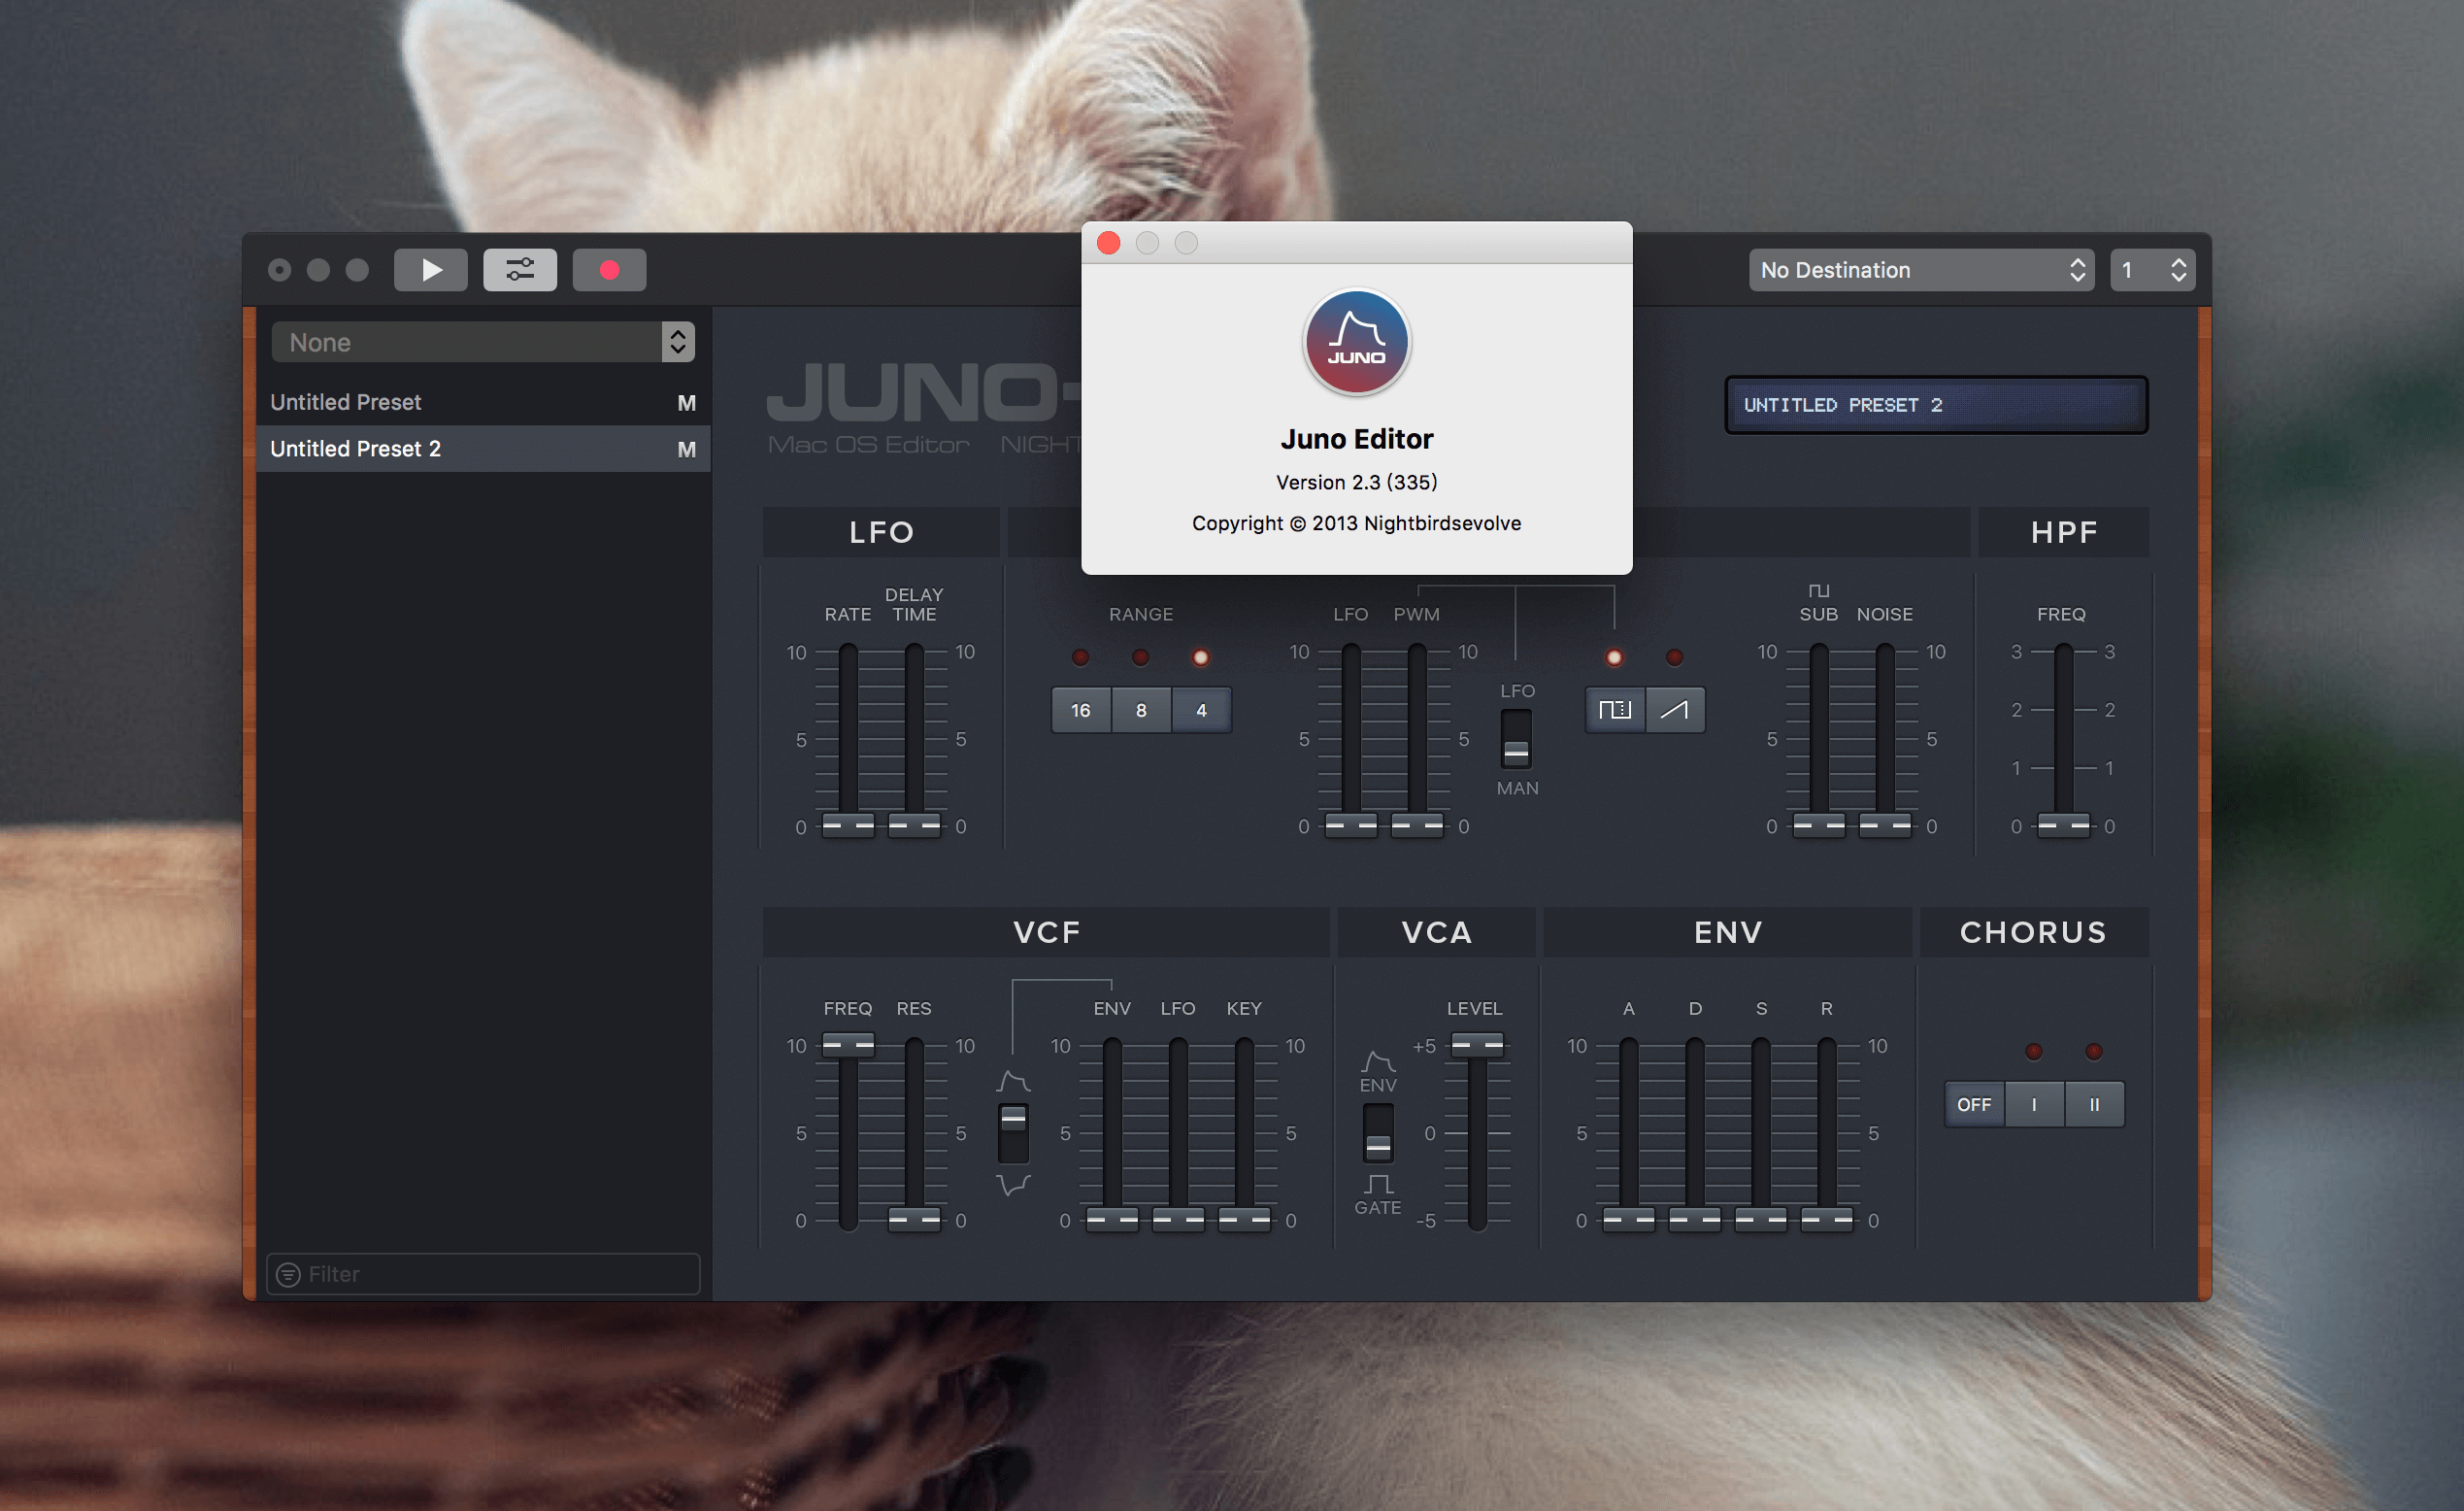Click the VCF KEY slider handle
Screen dimensions: 2464x1511
tap(1244, 1220)
